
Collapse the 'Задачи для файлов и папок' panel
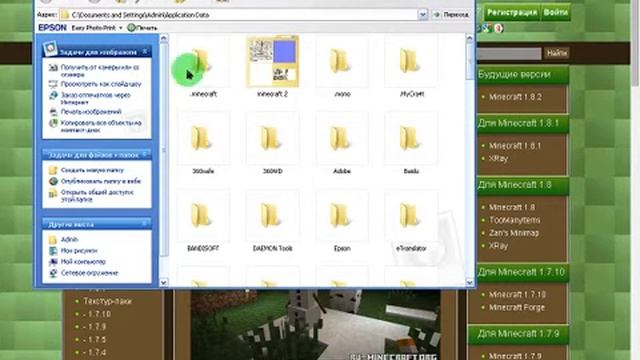coord(145,155)
